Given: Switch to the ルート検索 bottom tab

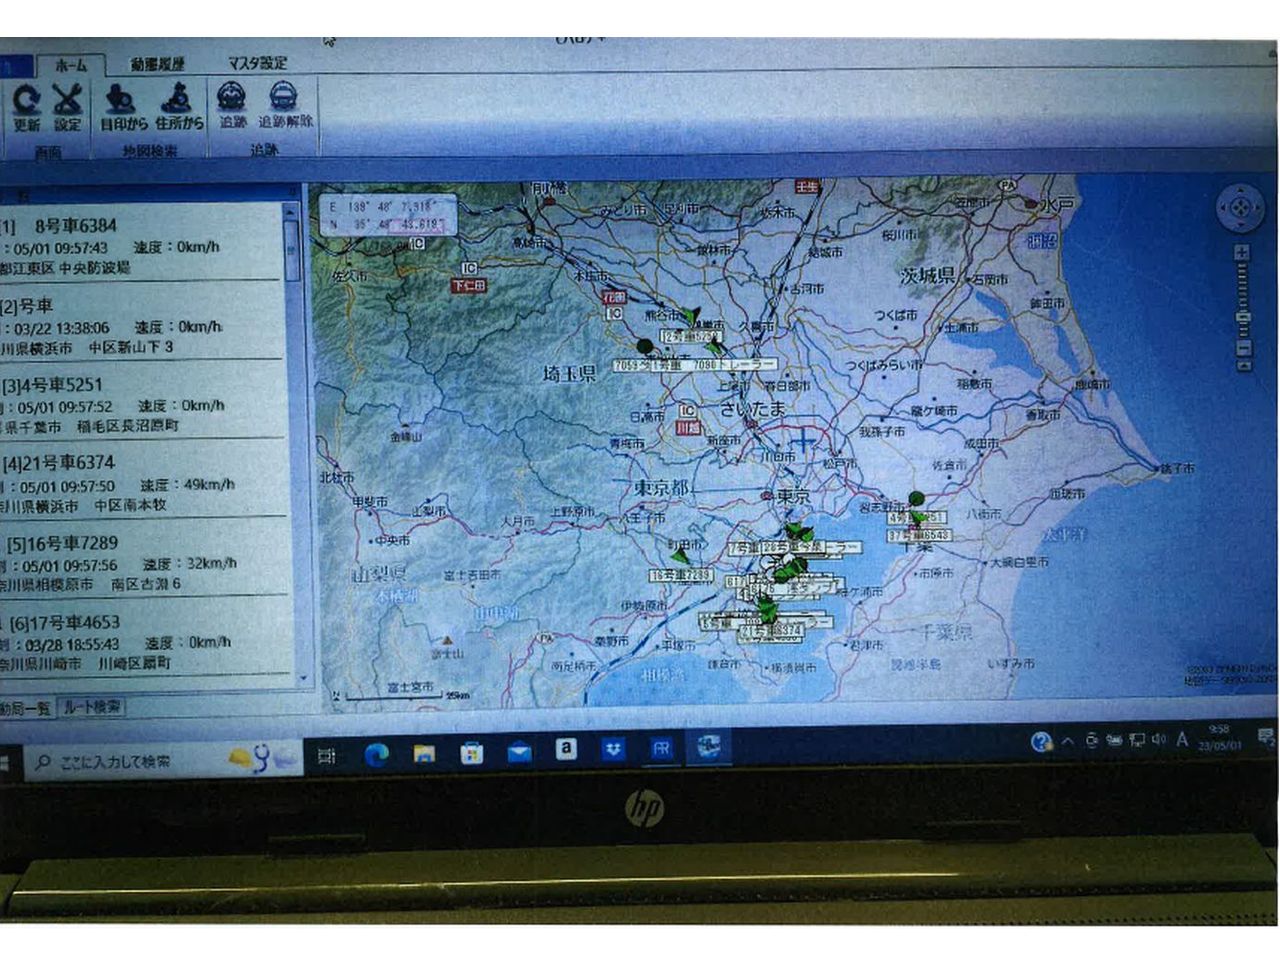Looking at the screenshot, I should coord(92,707).
